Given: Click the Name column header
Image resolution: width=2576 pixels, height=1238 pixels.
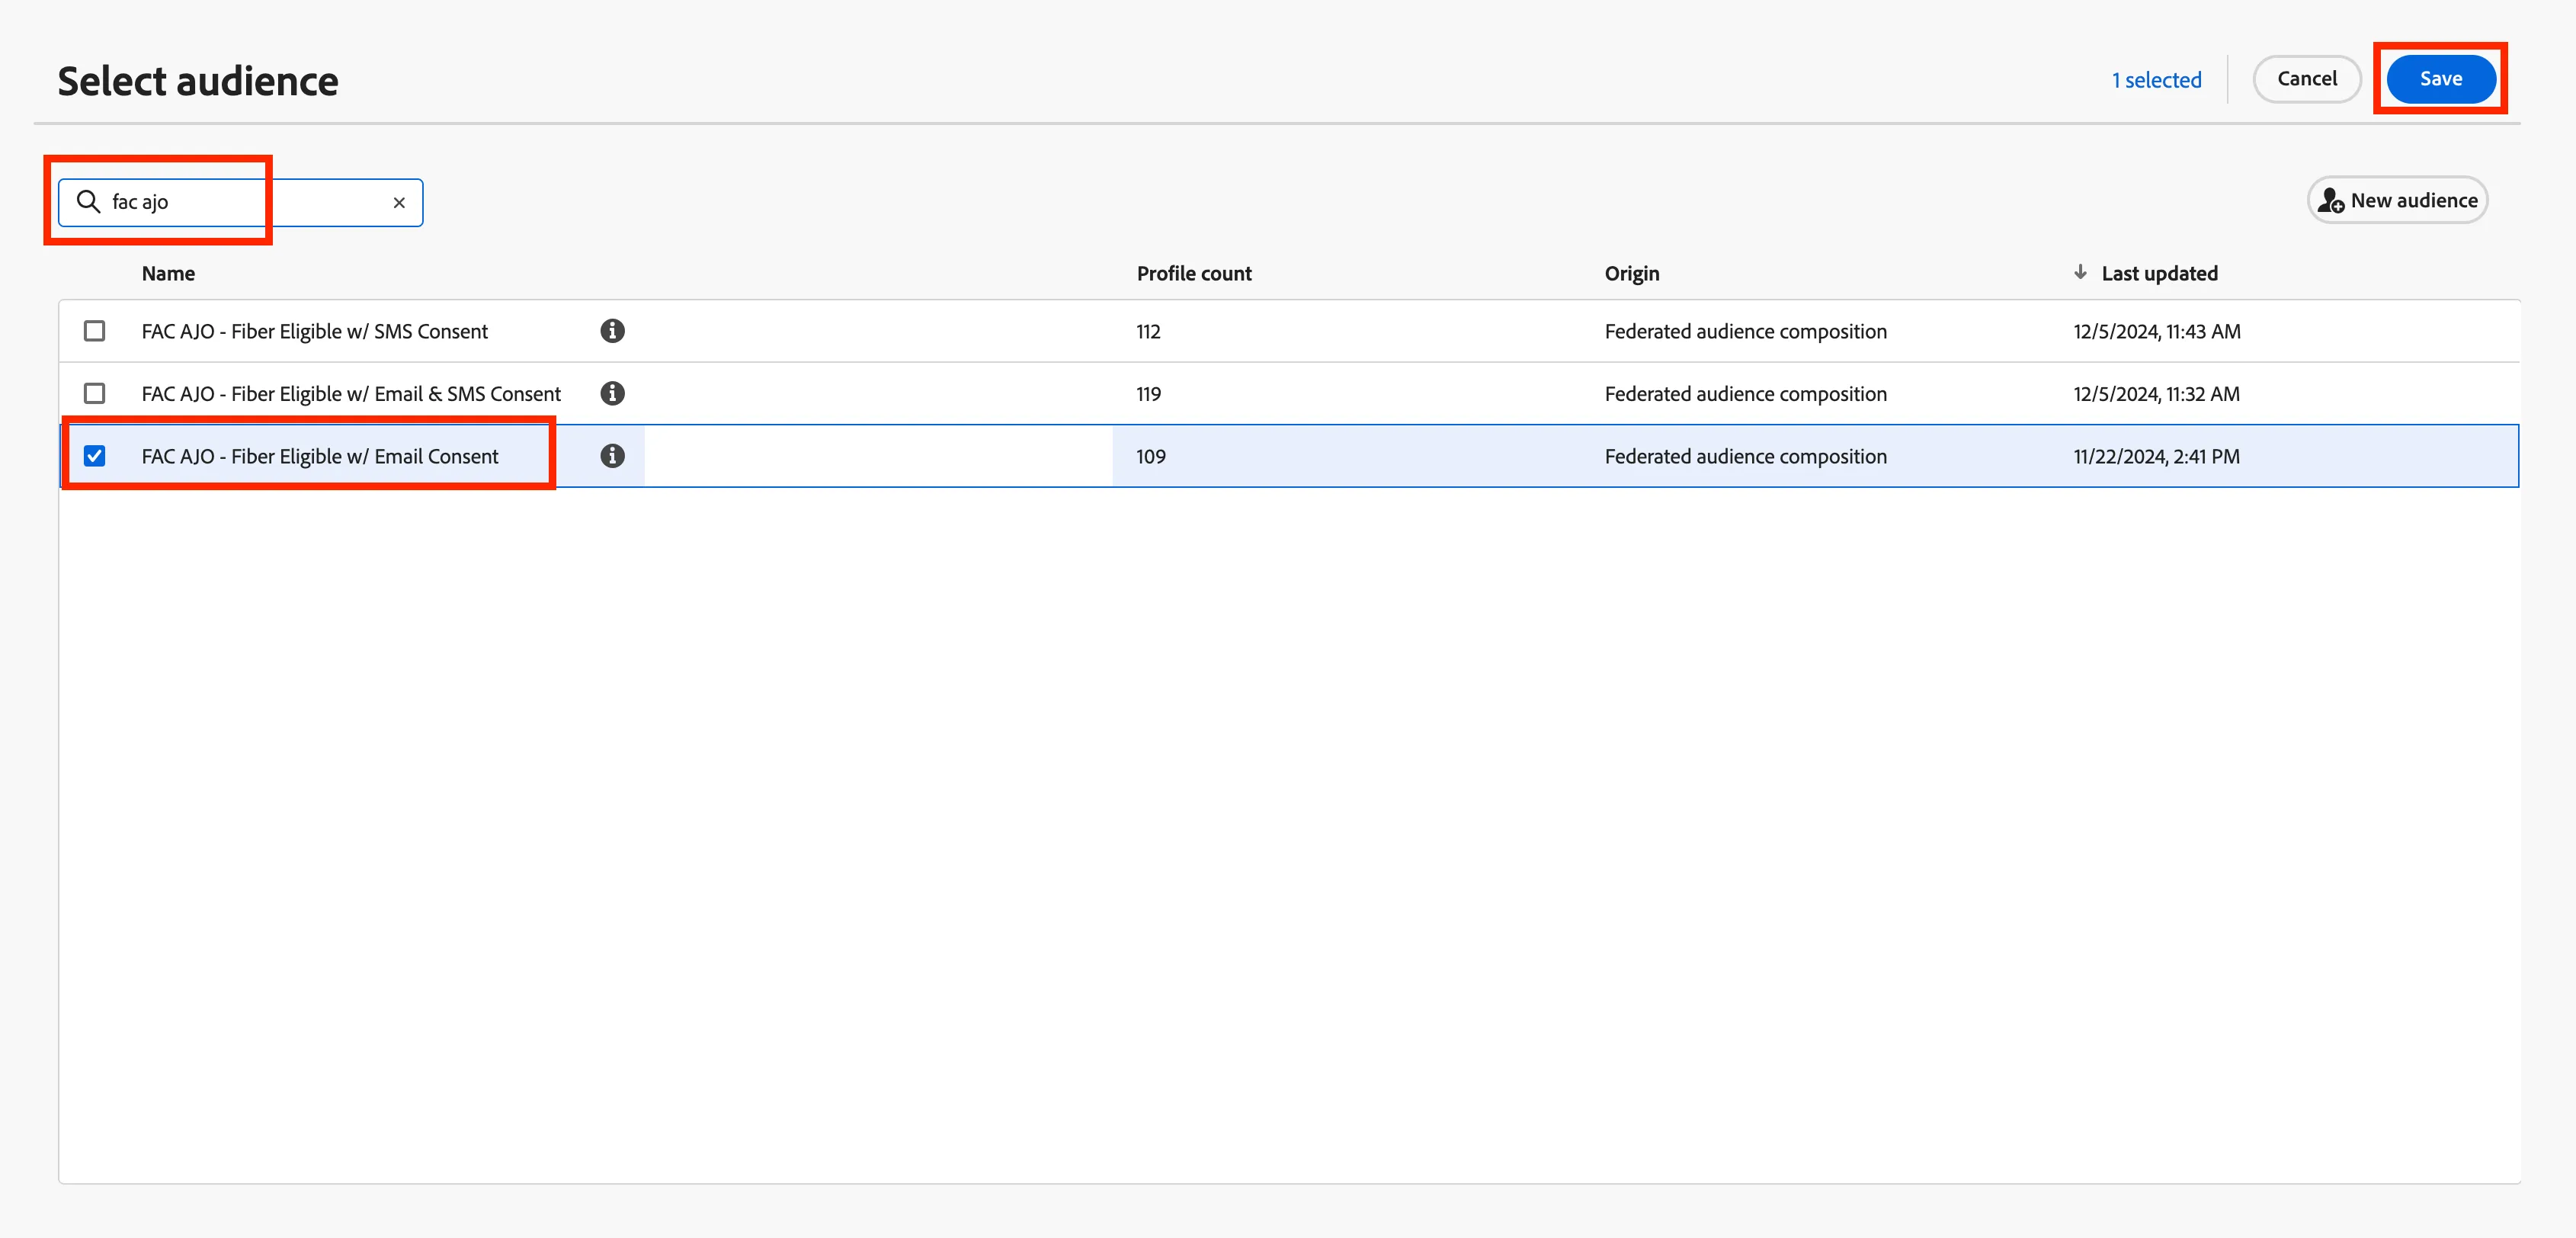Looking at the screenshot, I should [x=168, y=274].
